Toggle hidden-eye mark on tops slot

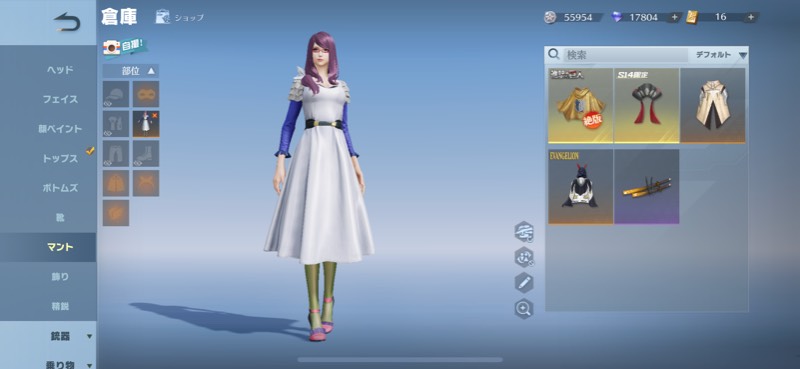click(x=108, y=133)
